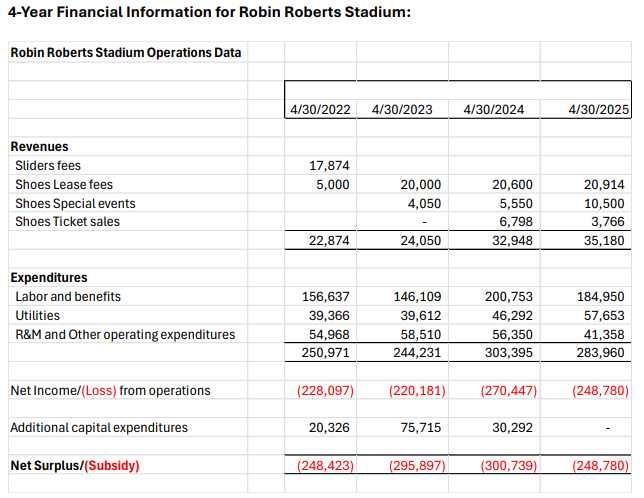Click the revenue total 24,050
The width and height of the screenshot is (644, 498).
(x=421, y=241)
